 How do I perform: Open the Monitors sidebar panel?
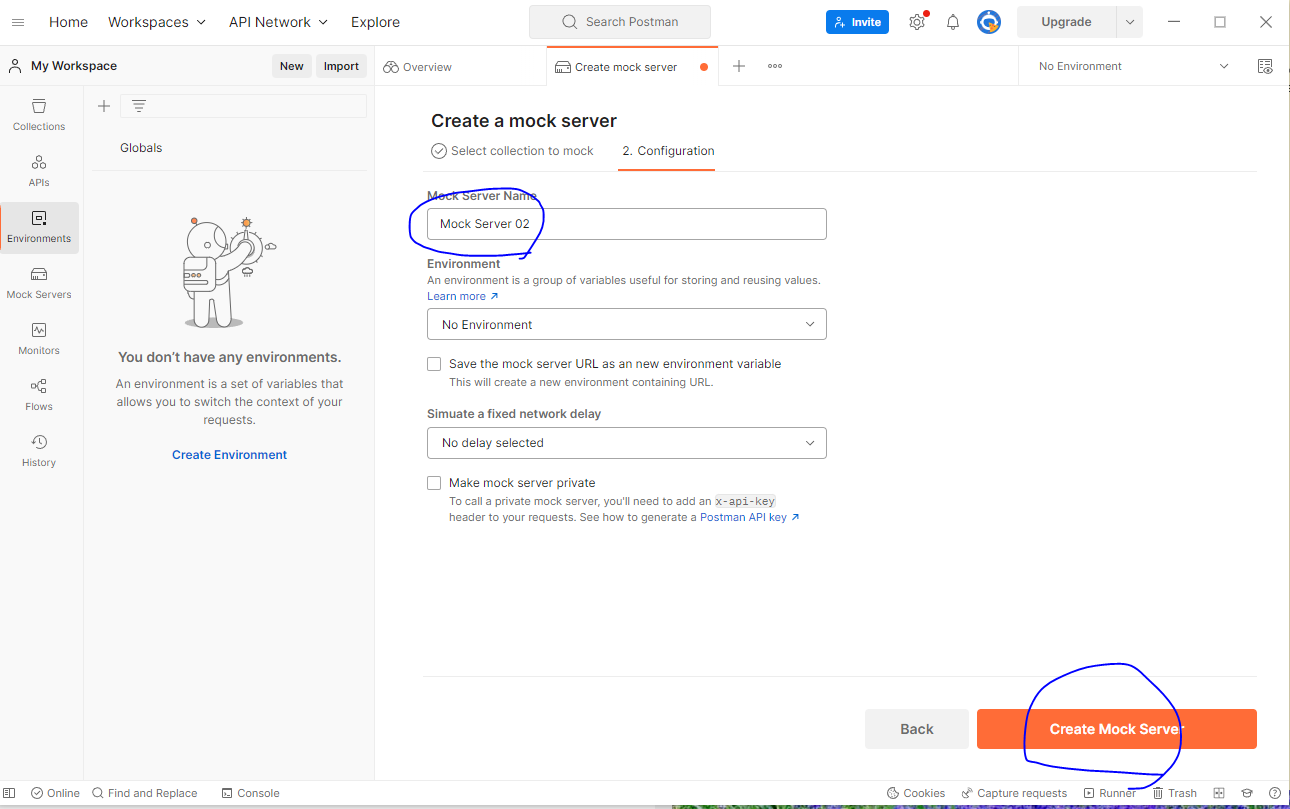39,339
